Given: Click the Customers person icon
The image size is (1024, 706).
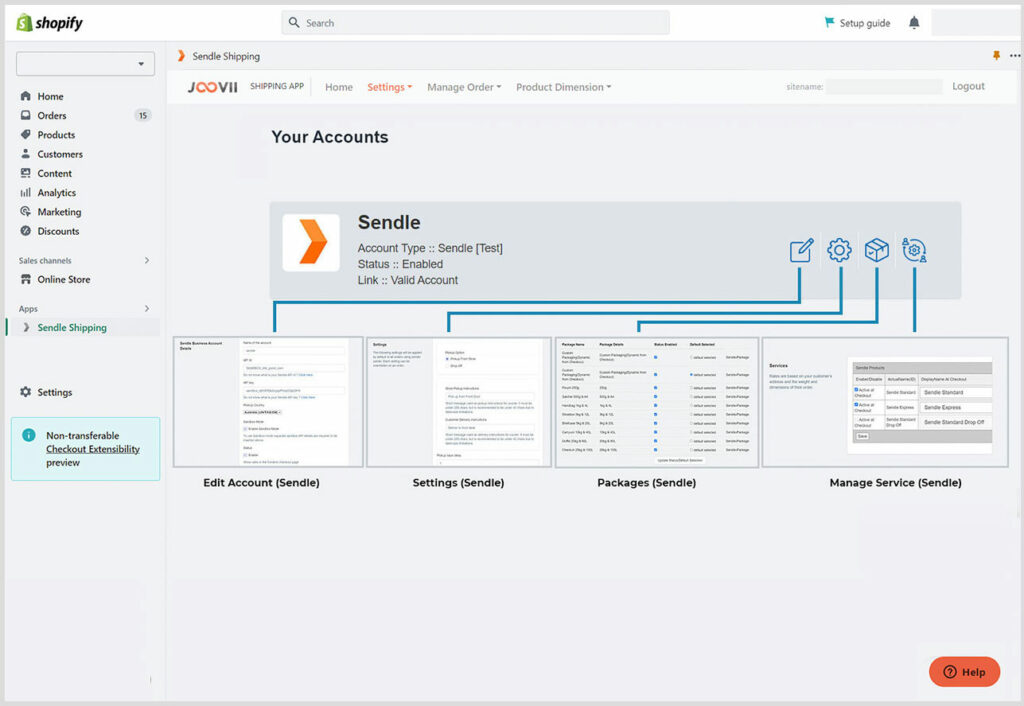Looking at the screenshot, I should point(25,153).
